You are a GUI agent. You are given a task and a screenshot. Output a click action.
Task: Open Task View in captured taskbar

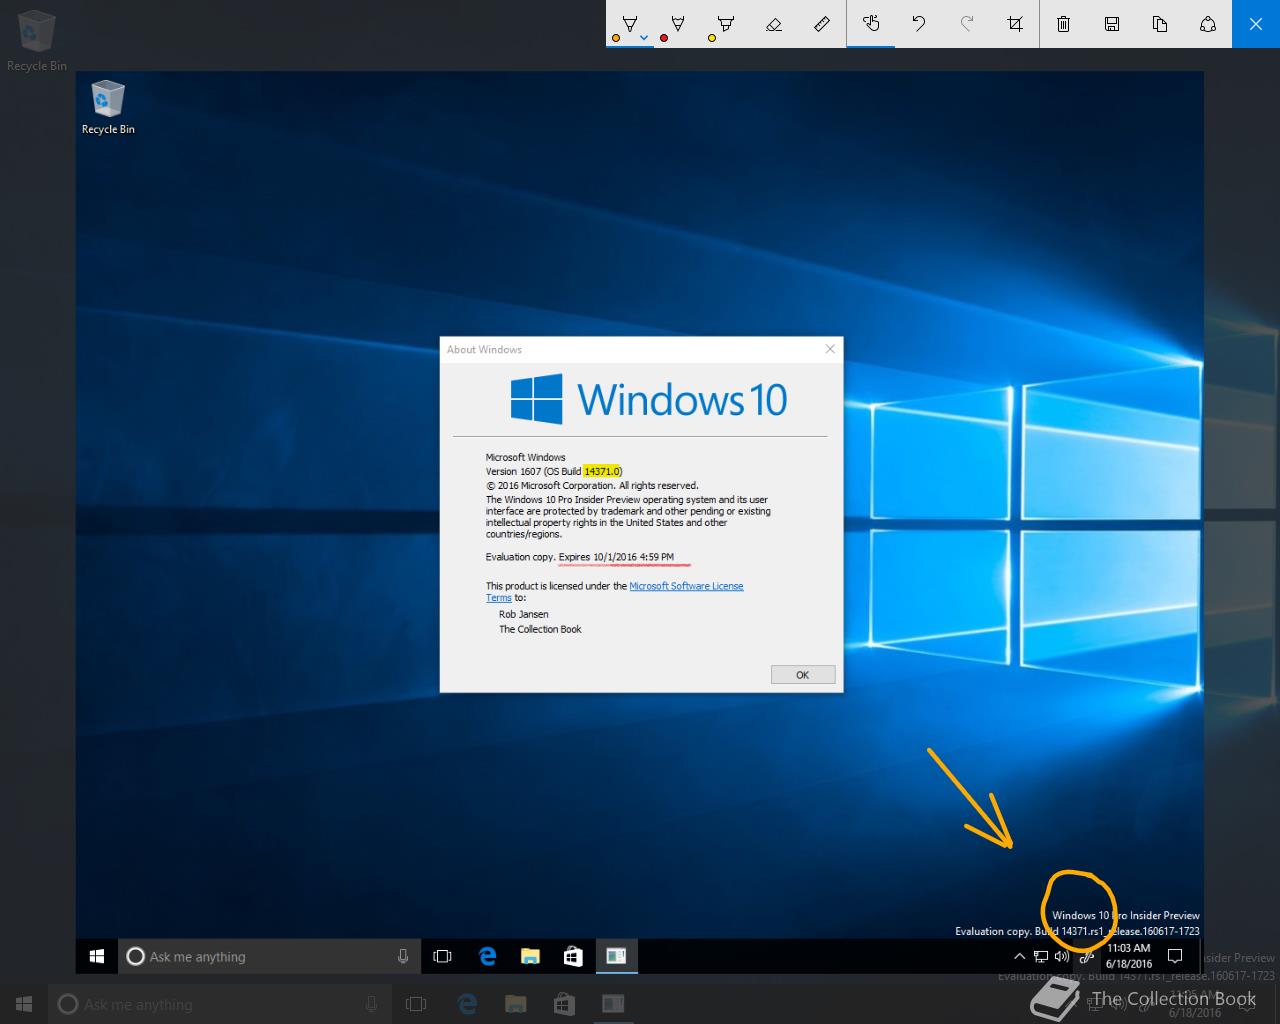click(x=442, y=957)
